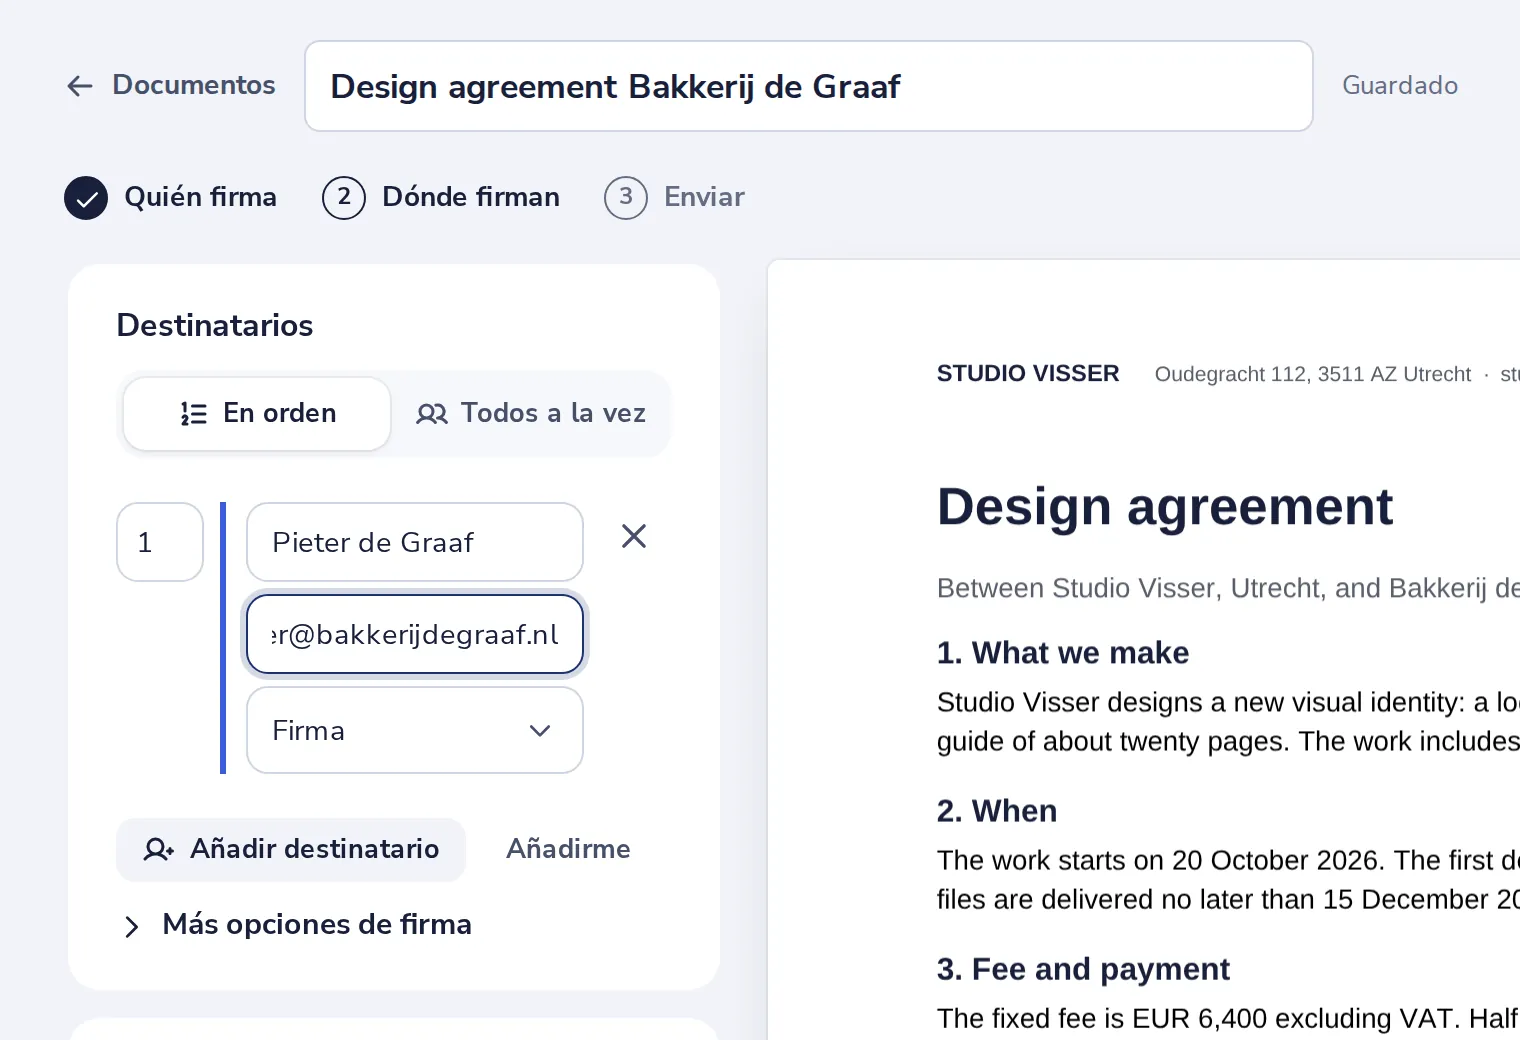The image size is (1520, 1040).
Task: Switch to 'Todos a la vez' signing mode
Action: [x=530, y=414]
